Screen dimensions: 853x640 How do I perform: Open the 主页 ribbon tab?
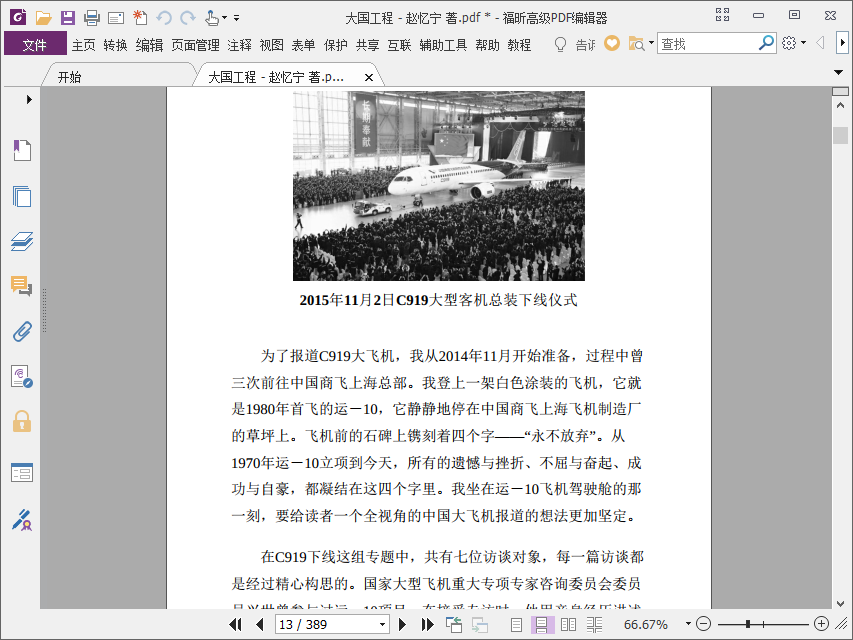pos(84,45)
